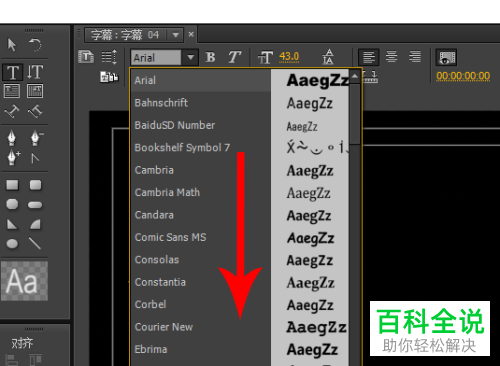This screenshot has width=500, height=366.
Task: Activate the Vertical Type tool
Action: tap(35, 72)
